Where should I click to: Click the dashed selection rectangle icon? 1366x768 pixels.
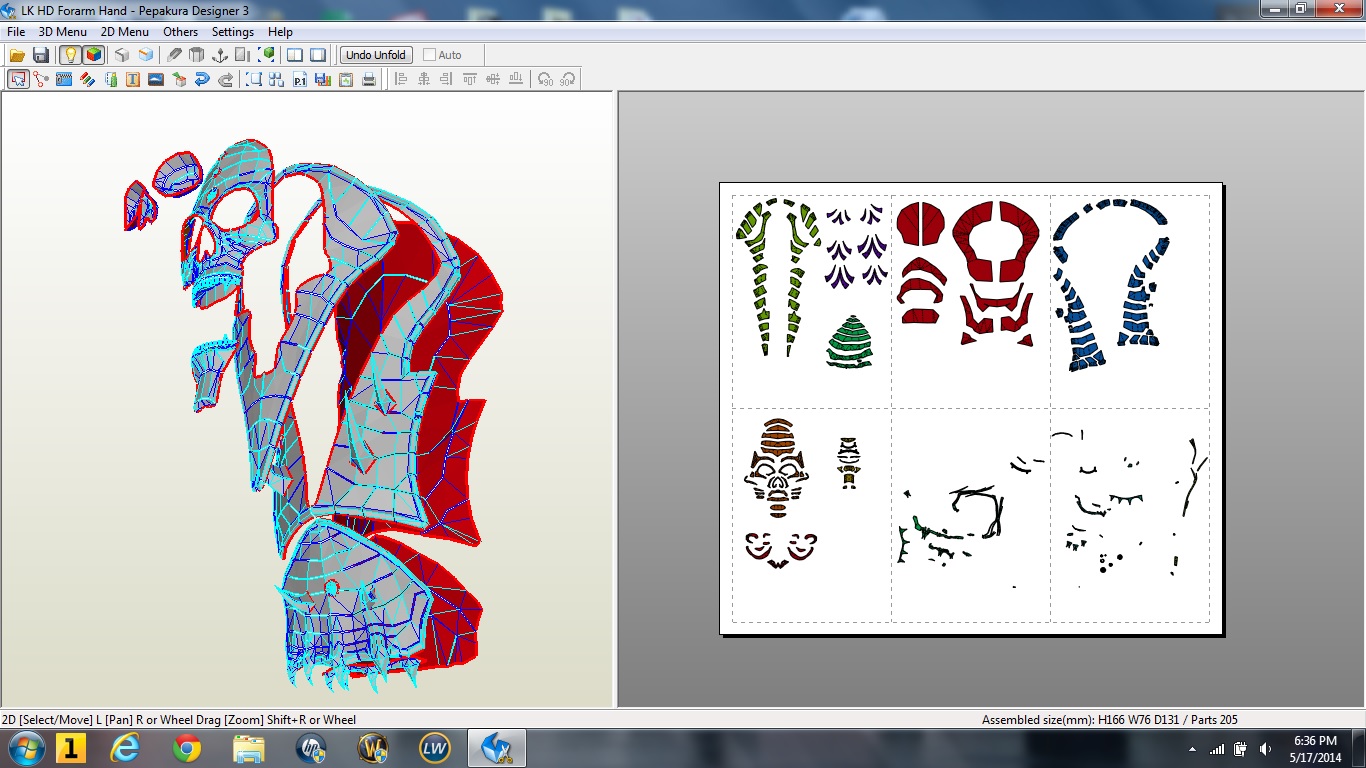(x=254, y=79)
